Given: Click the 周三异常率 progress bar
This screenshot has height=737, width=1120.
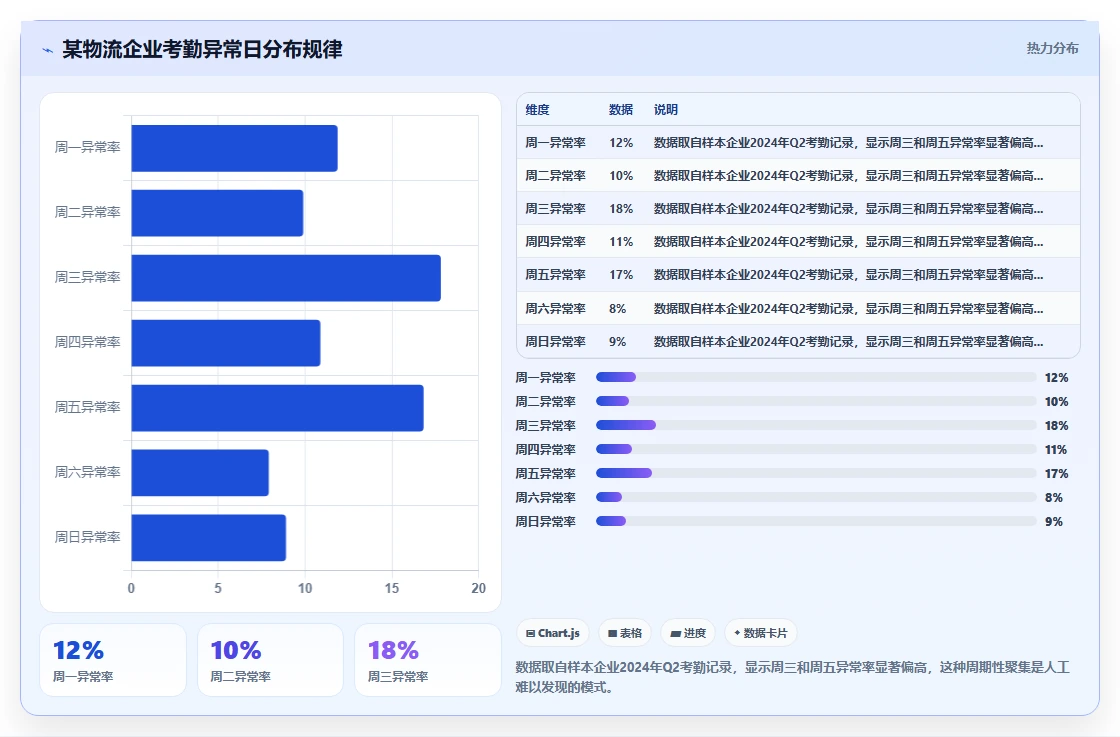Looking at the screenshot, I should click(x=816, y=425).
